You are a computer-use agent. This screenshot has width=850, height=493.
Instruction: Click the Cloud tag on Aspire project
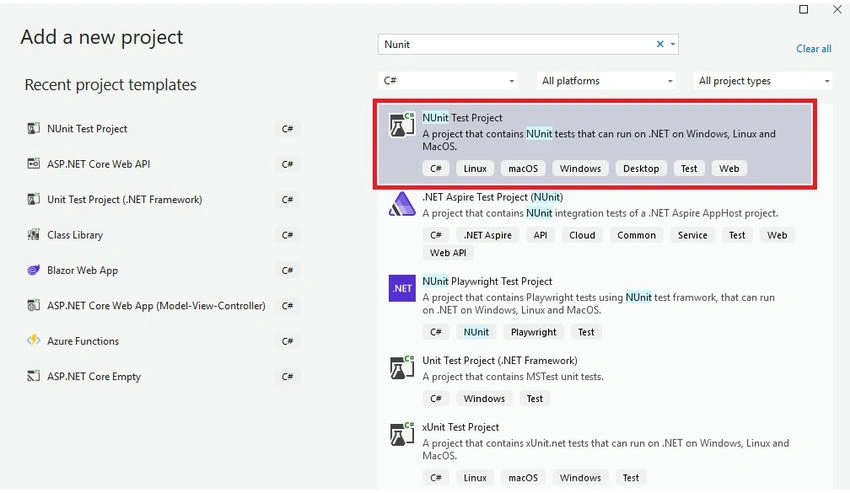point(582,235)
